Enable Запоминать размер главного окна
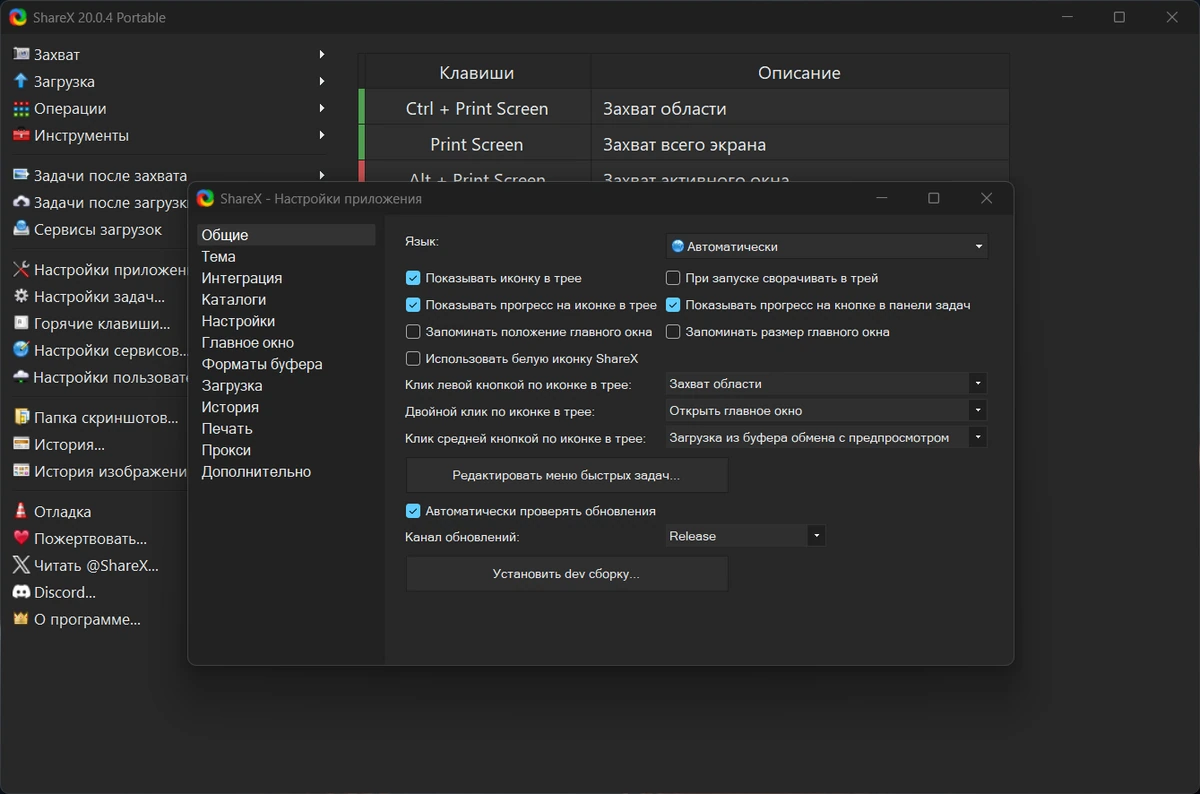Image resolution: width=1200 pixels, height=794 pixels. point(673,332)
